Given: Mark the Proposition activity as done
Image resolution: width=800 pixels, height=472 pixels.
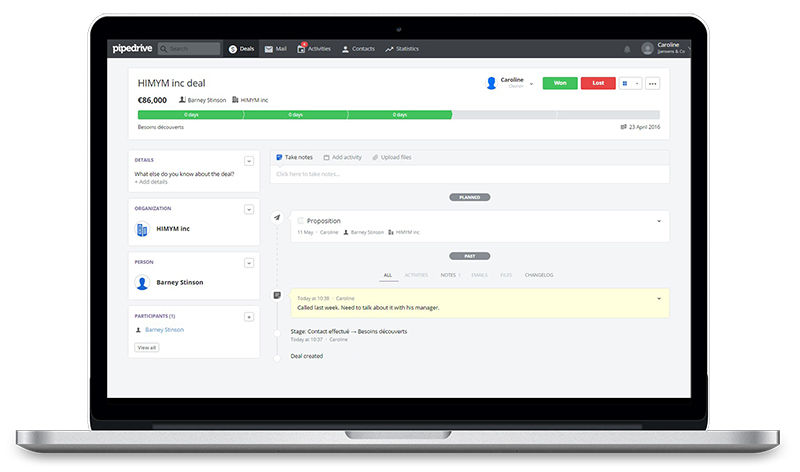Looking at the screenshot, I should [x=300, y=220].
